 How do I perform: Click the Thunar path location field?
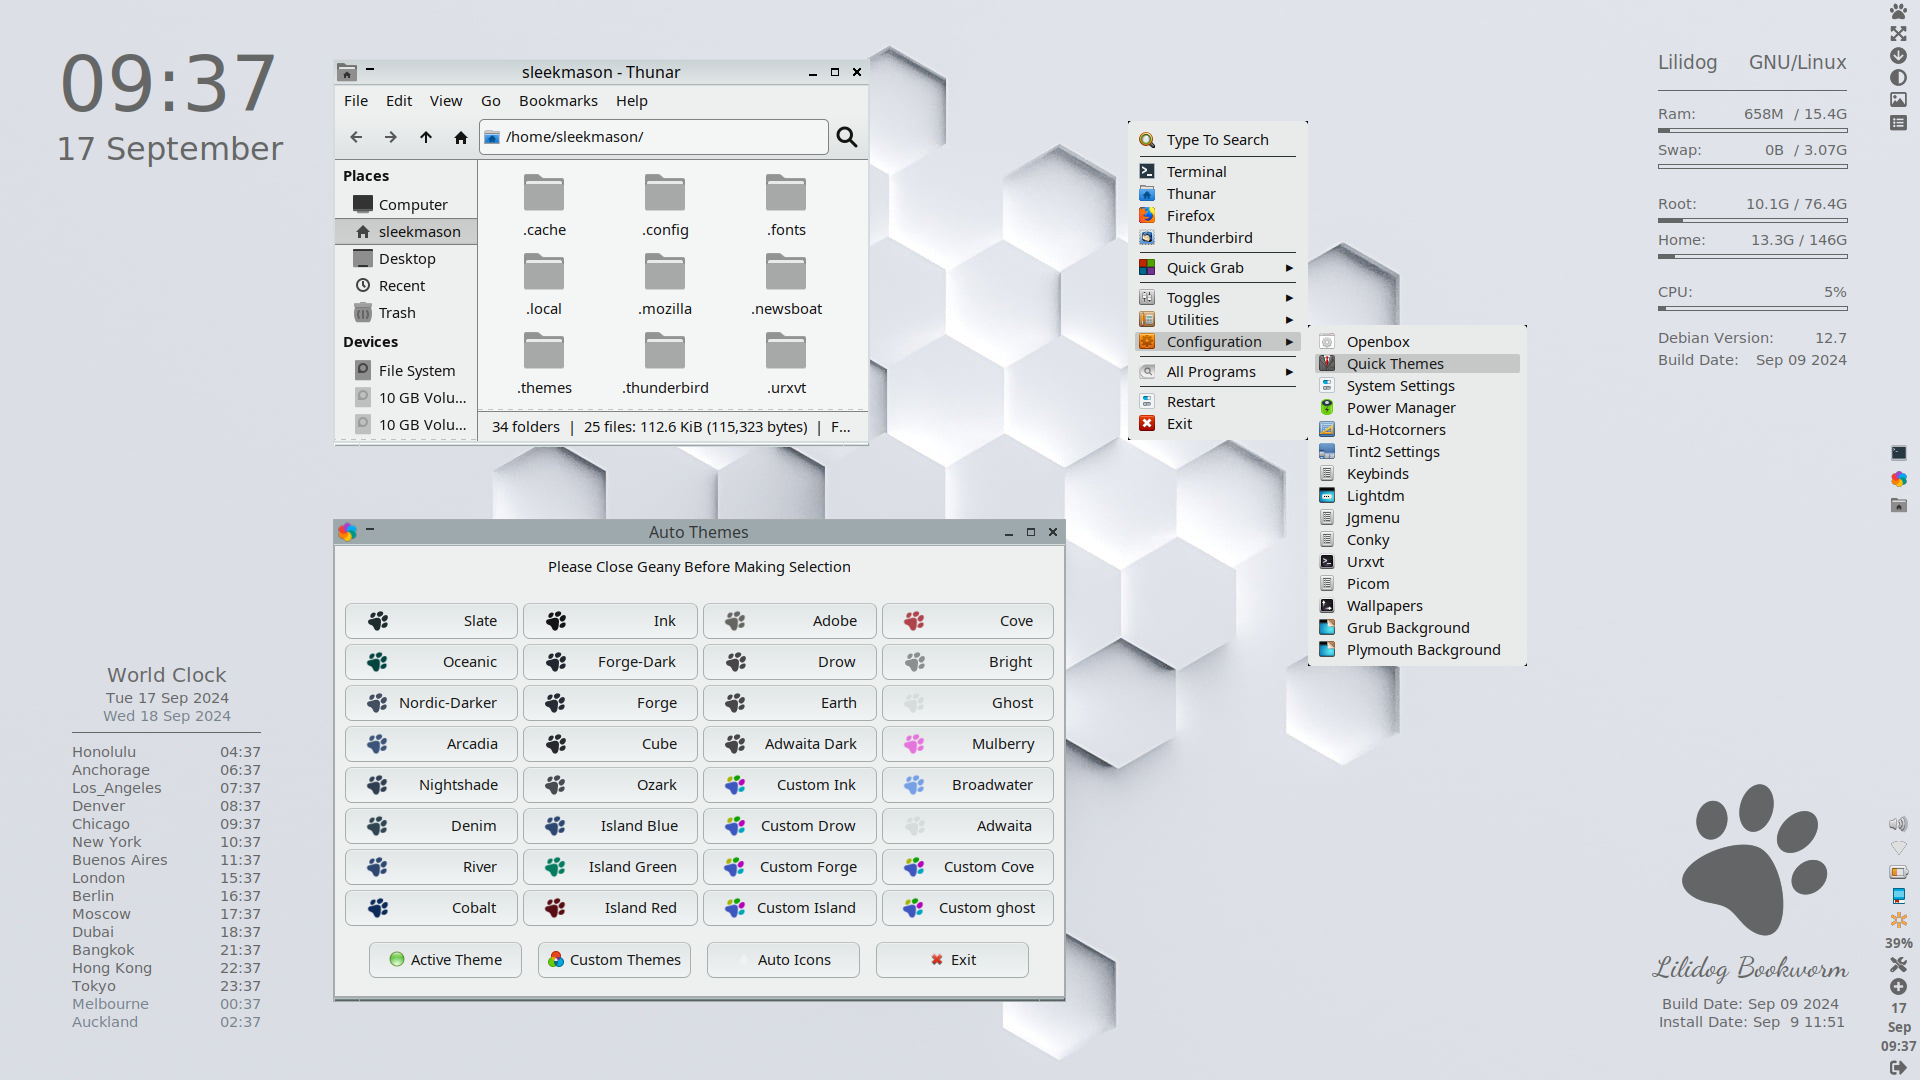(660, 137)
